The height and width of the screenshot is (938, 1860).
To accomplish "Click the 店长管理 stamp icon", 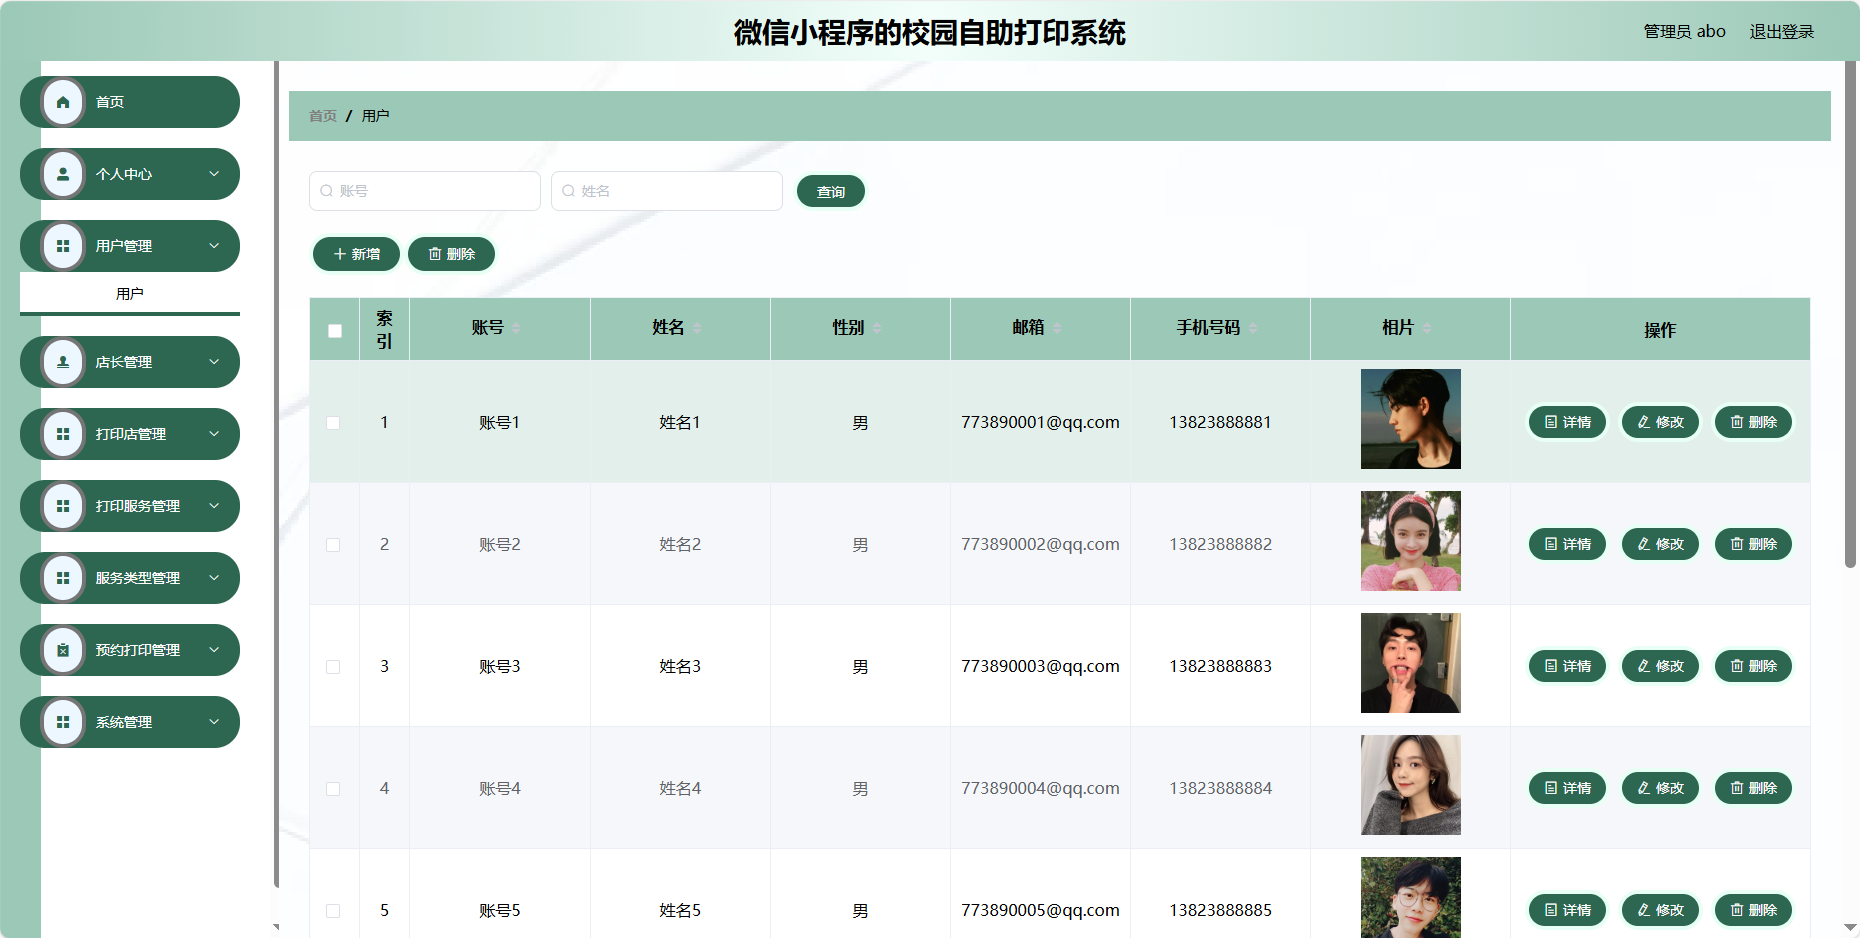I will [x=63, y=362].
